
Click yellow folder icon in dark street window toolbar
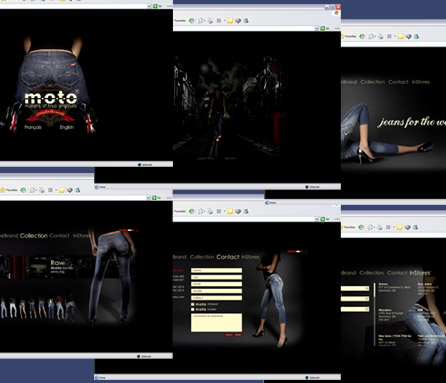click(230, 21)
